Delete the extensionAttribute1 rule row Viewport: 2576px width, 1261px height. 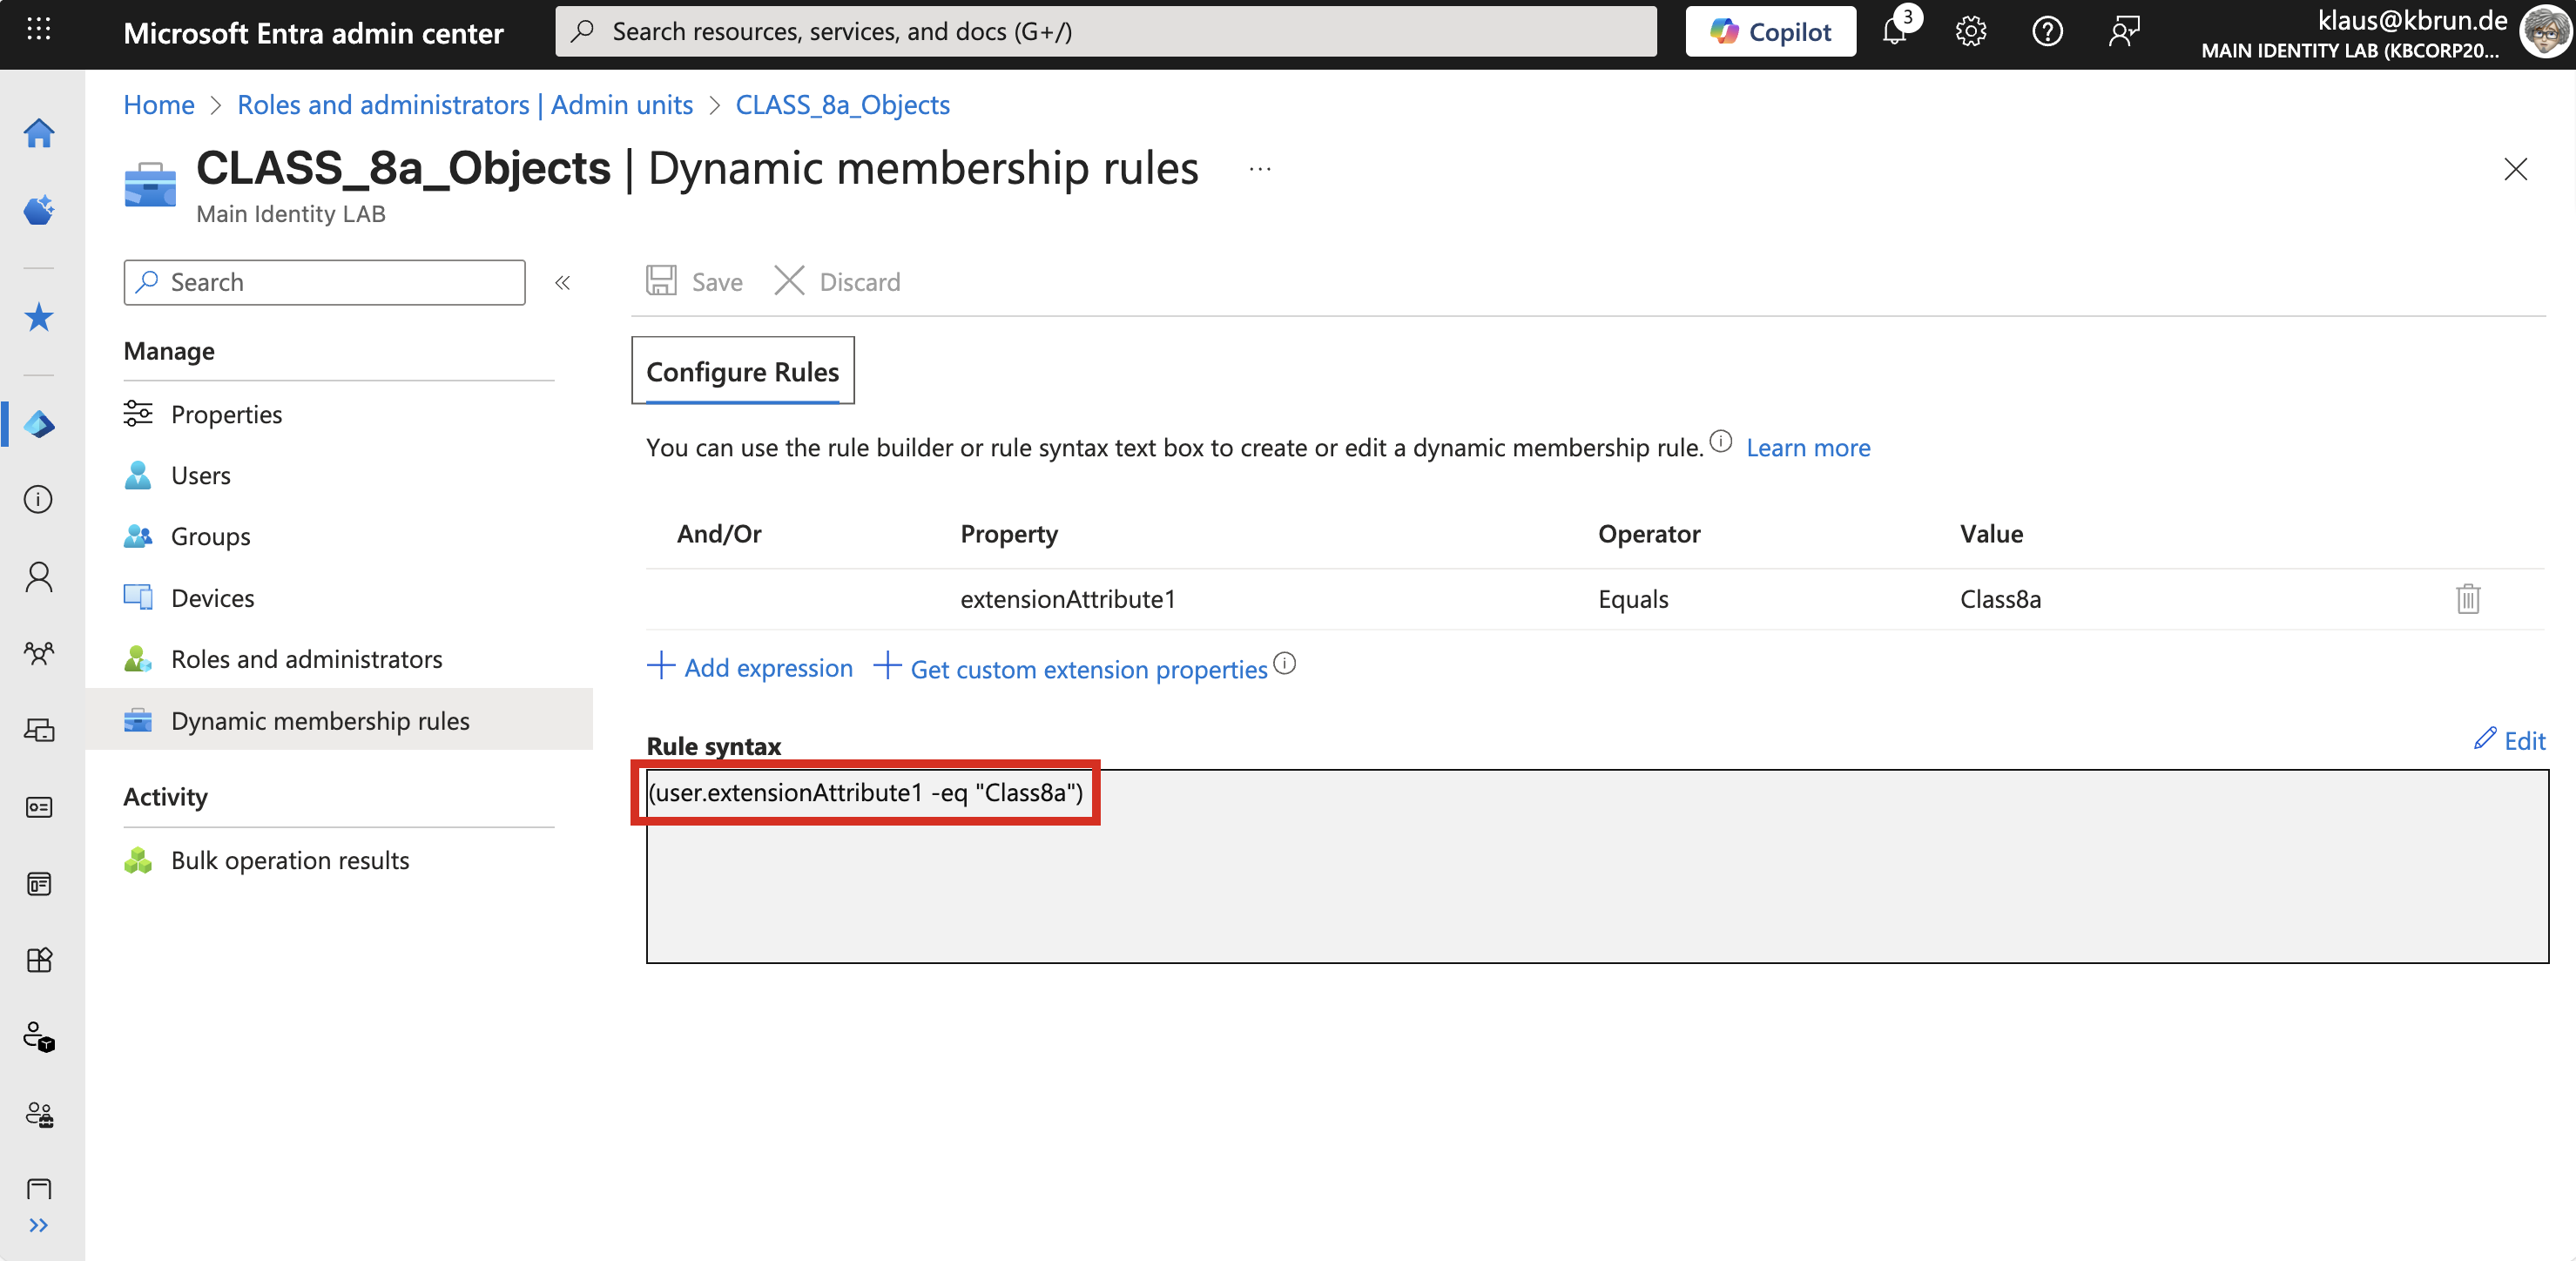(2467, 599)
